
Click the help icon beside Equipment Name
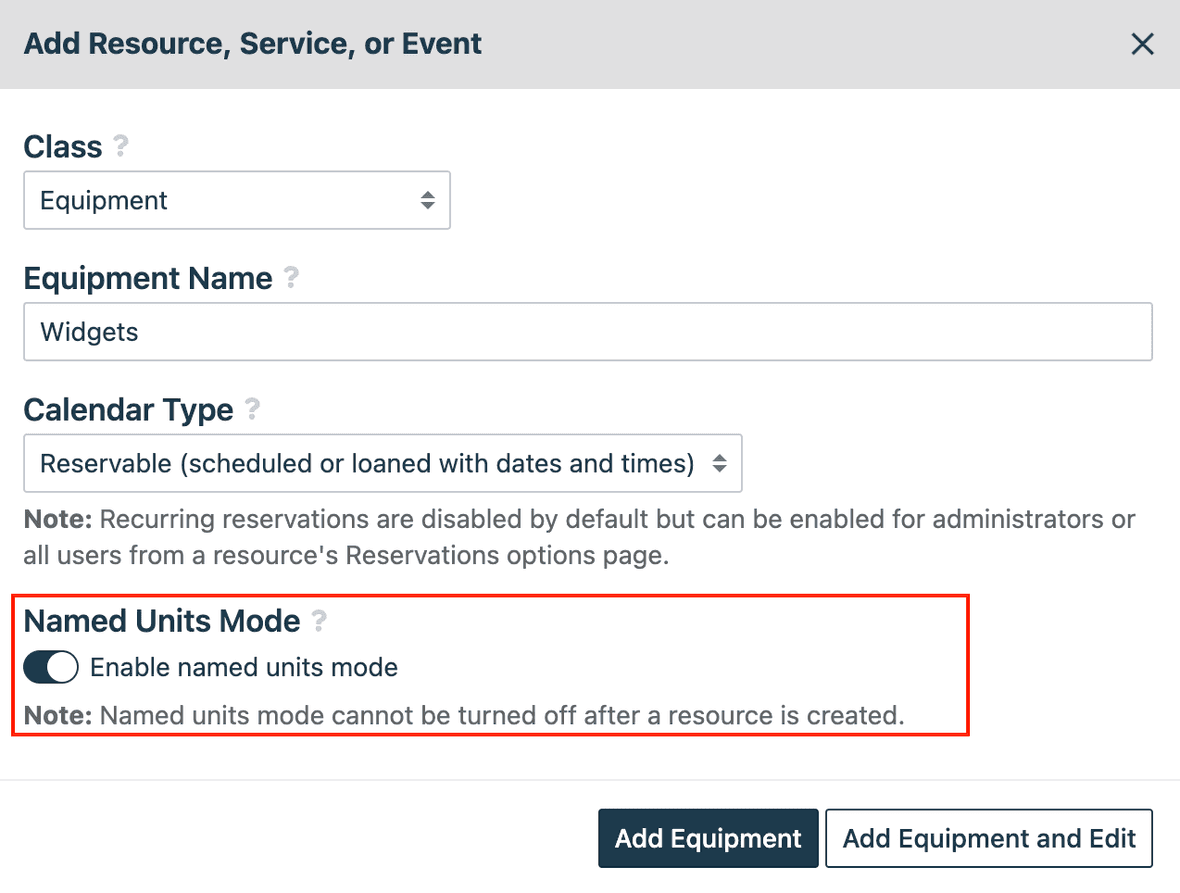(291, 277)
